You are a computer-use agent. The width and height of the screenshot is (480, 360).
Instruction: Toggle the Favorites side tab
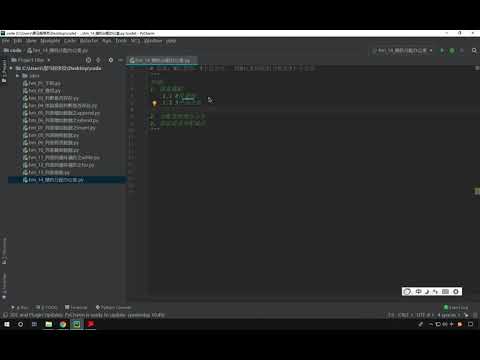click(4, 287)
